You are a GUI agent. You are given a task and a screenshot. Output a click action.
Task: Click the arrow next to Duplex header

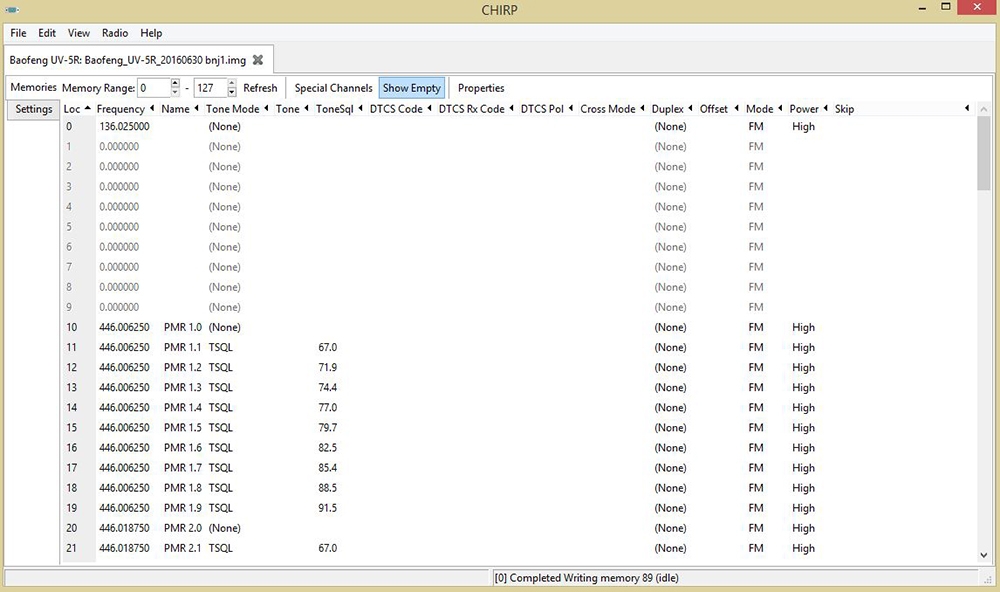coord(691,109)
